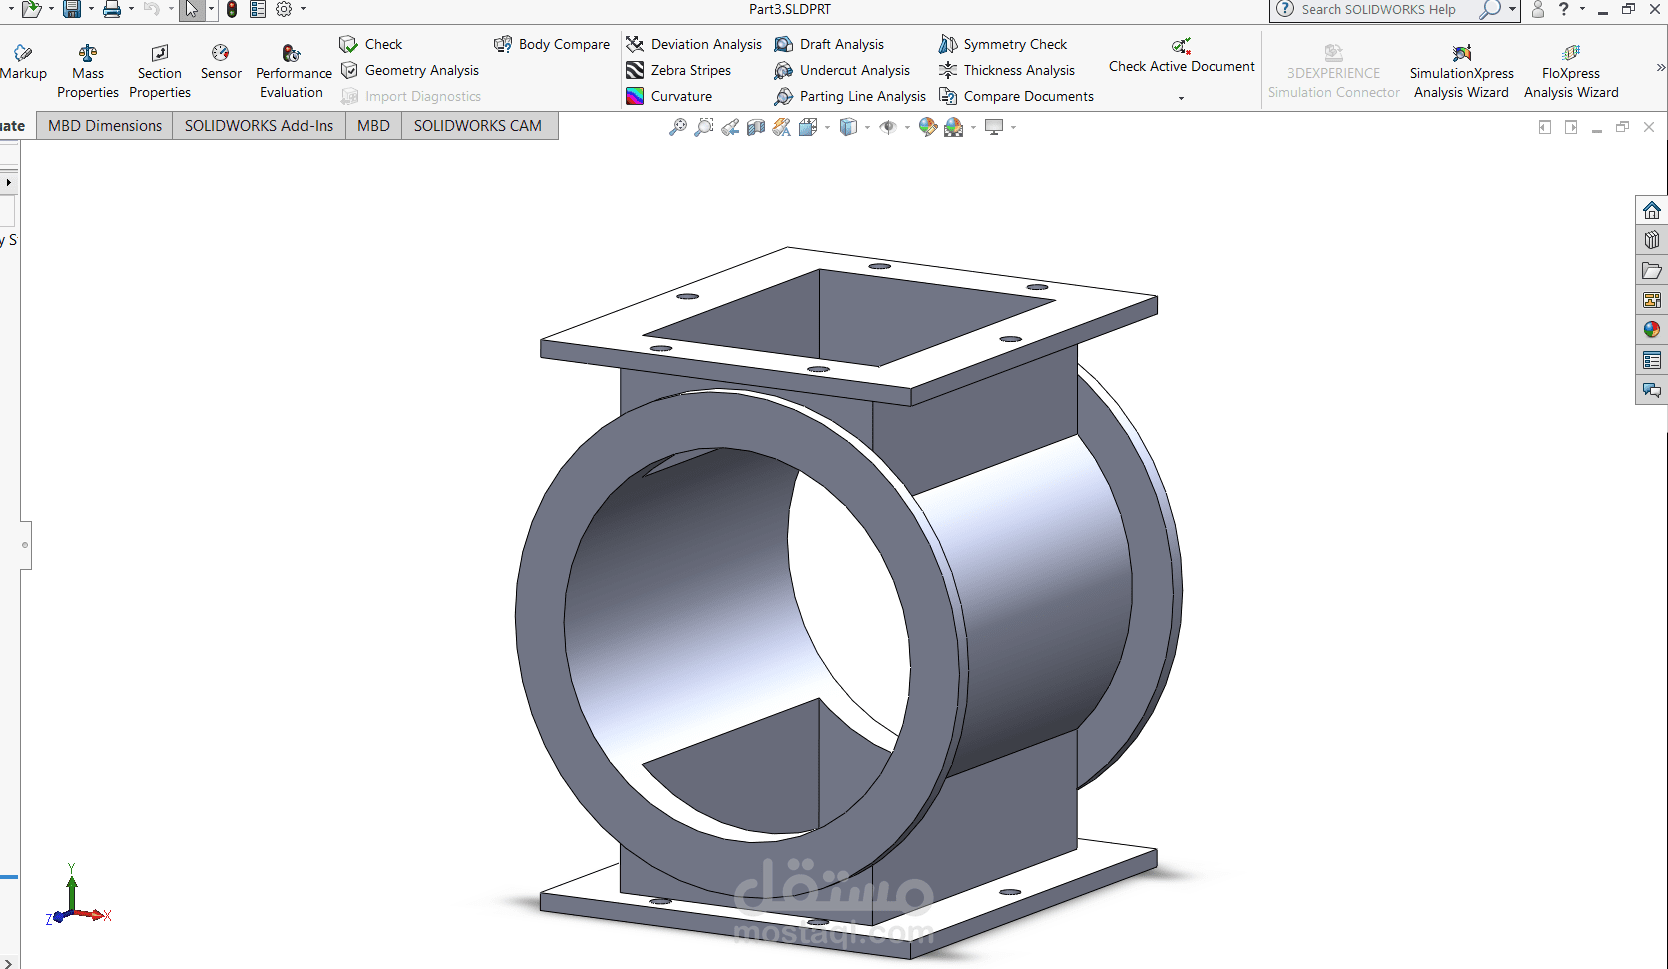Image resolution: width=1668 pixels, height=969 pixels.
Task: Launch FloXpress Analysis Wizard
Action: [x=1571, y=71]
